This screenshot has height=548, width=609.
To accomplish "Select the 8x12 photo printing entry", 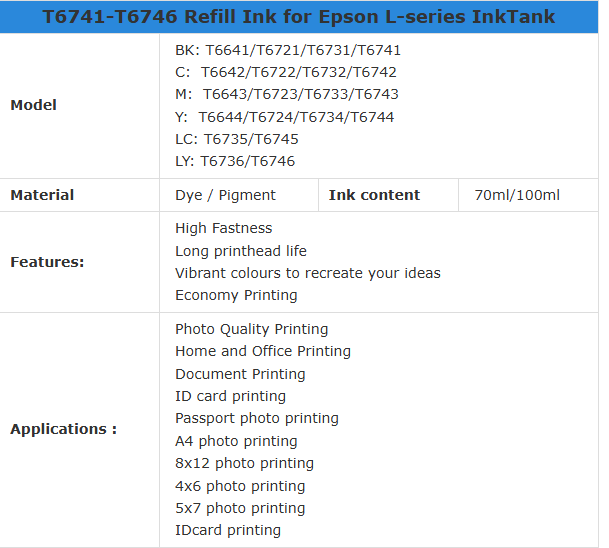I will [244, 463].
